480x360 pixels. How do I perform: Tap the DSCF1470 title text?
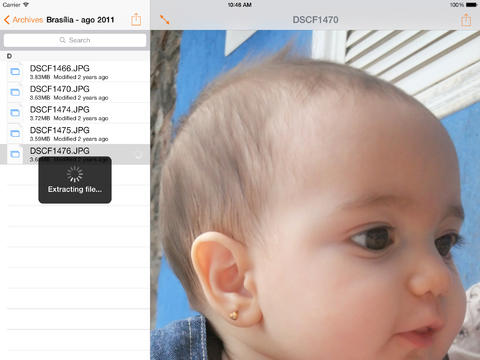(315, 20)
